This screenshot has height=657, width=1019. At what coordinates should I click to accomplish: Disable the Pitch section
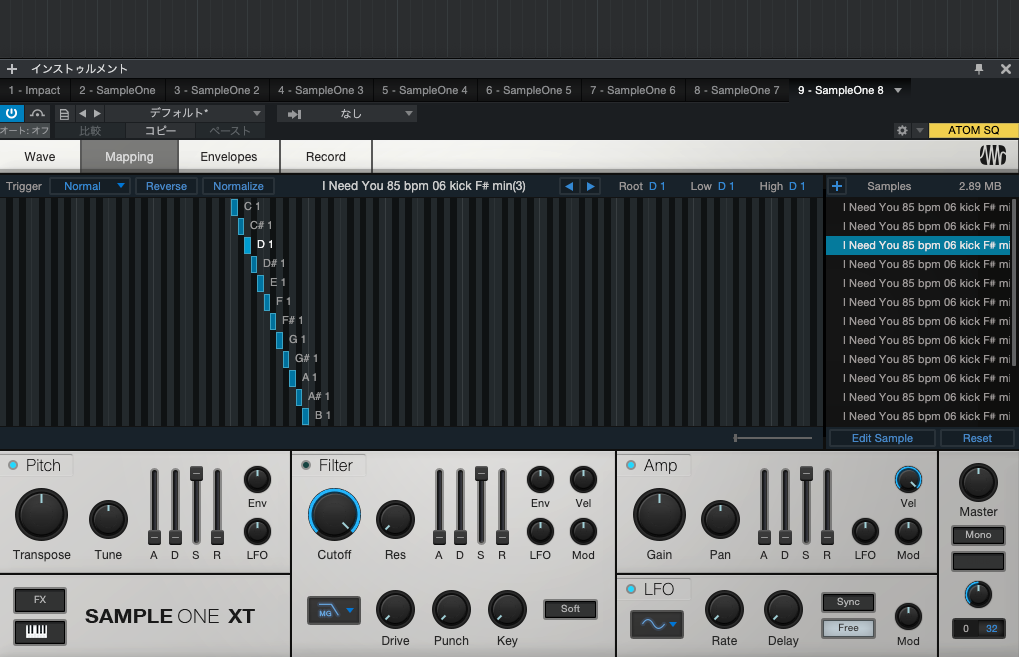pos(13,466)
